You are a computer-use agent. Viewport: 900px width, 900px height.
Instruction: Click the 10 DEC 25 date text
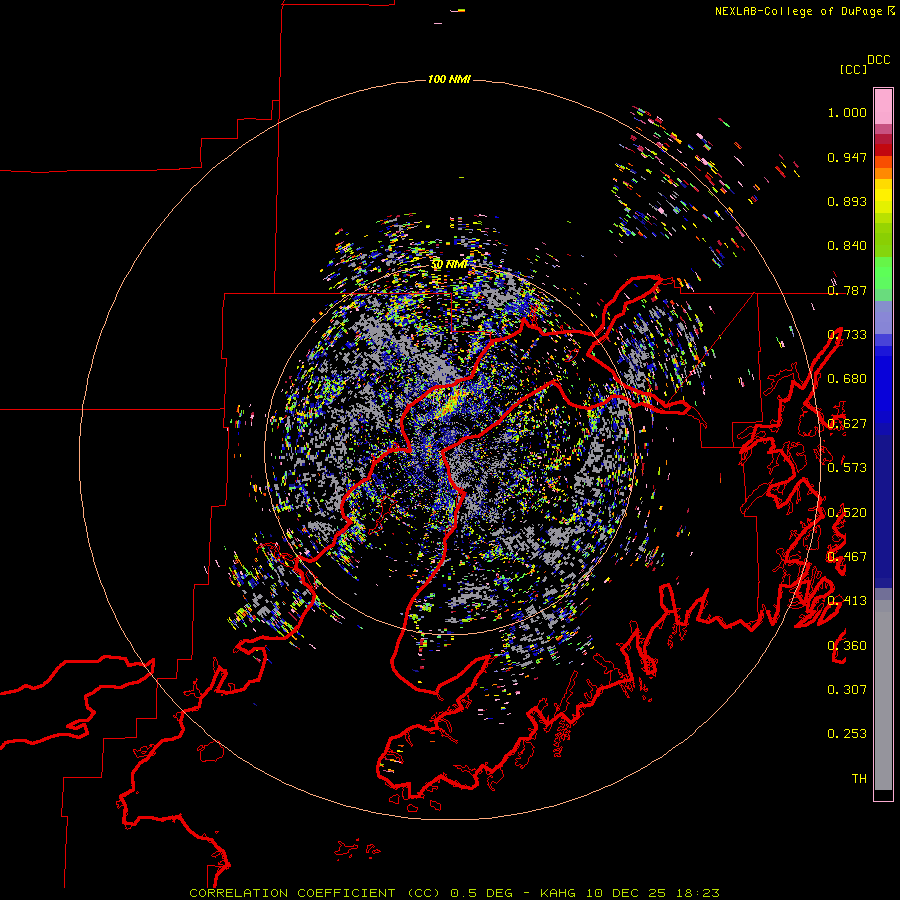point(626,893)
